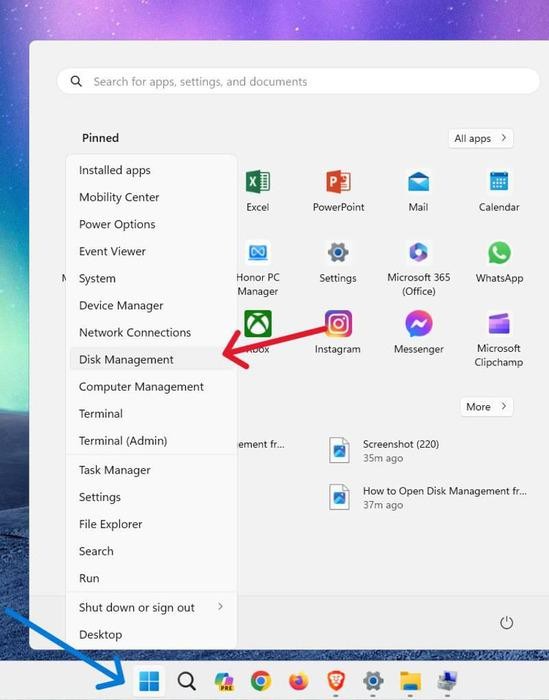Click the Start menu search field
Viewport: 549px width, 700px height.
pyautogui.click(x=298, y=81)
